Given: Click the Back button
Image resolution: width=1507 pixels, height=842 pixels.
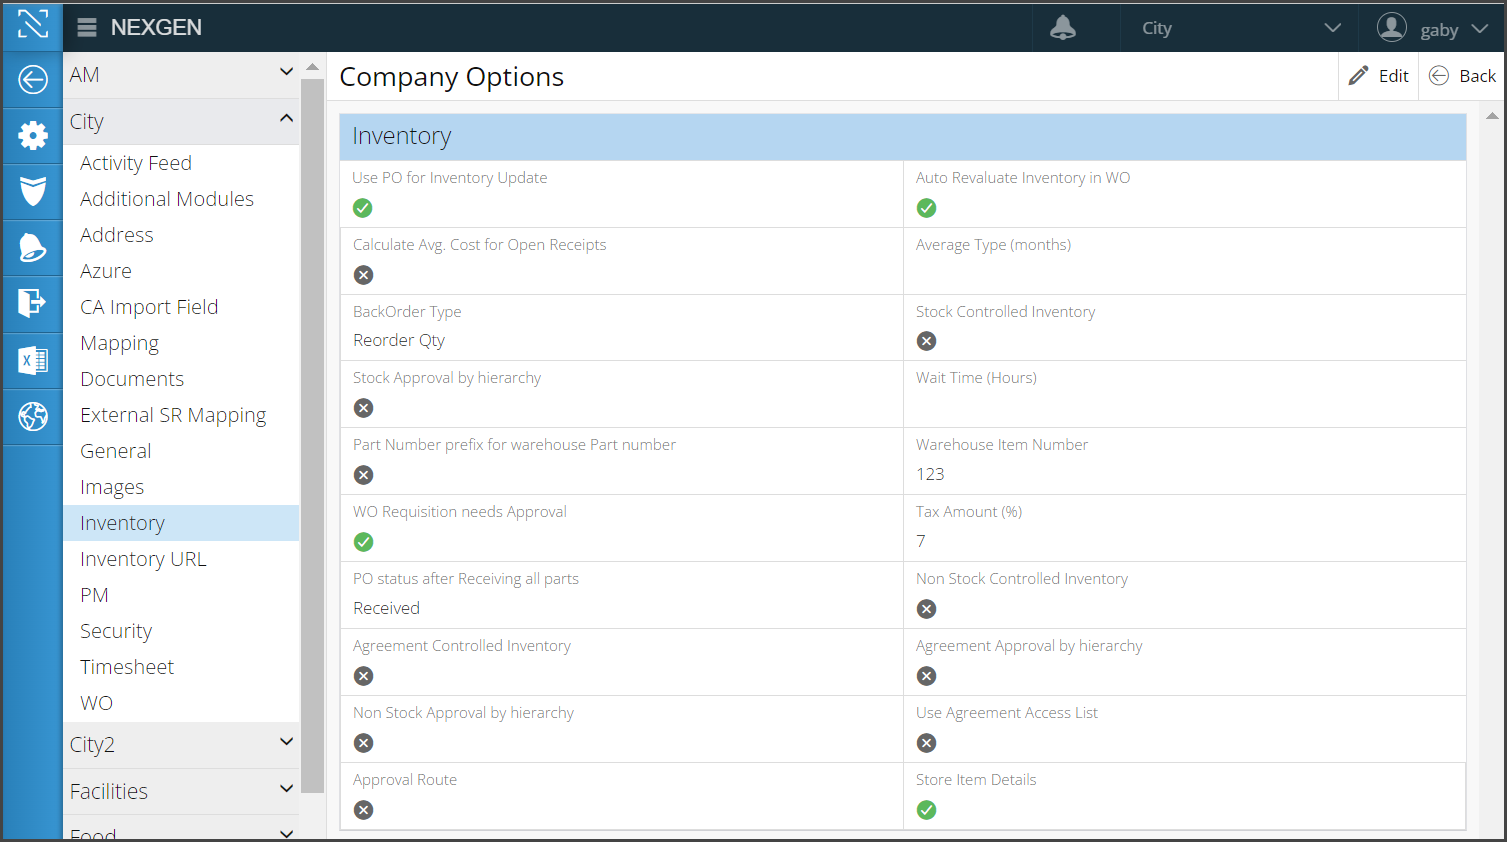Looking at the screenshot, I should pyautogui.click(x=1463, y=76).
